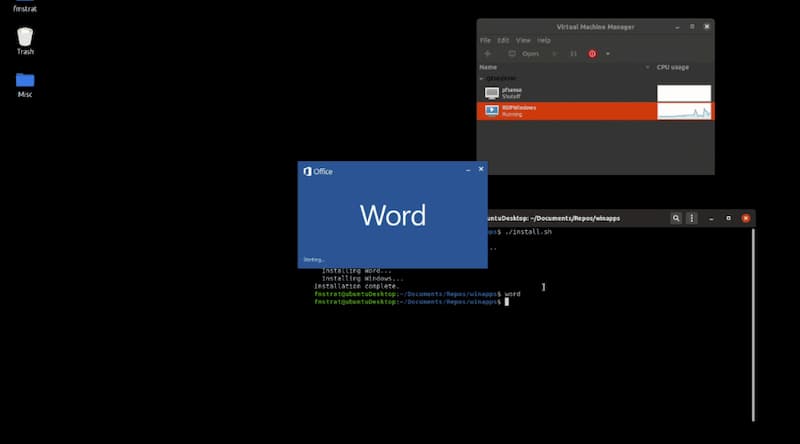
Task: Minimize the Word splash screen
Action: point(468,170)
